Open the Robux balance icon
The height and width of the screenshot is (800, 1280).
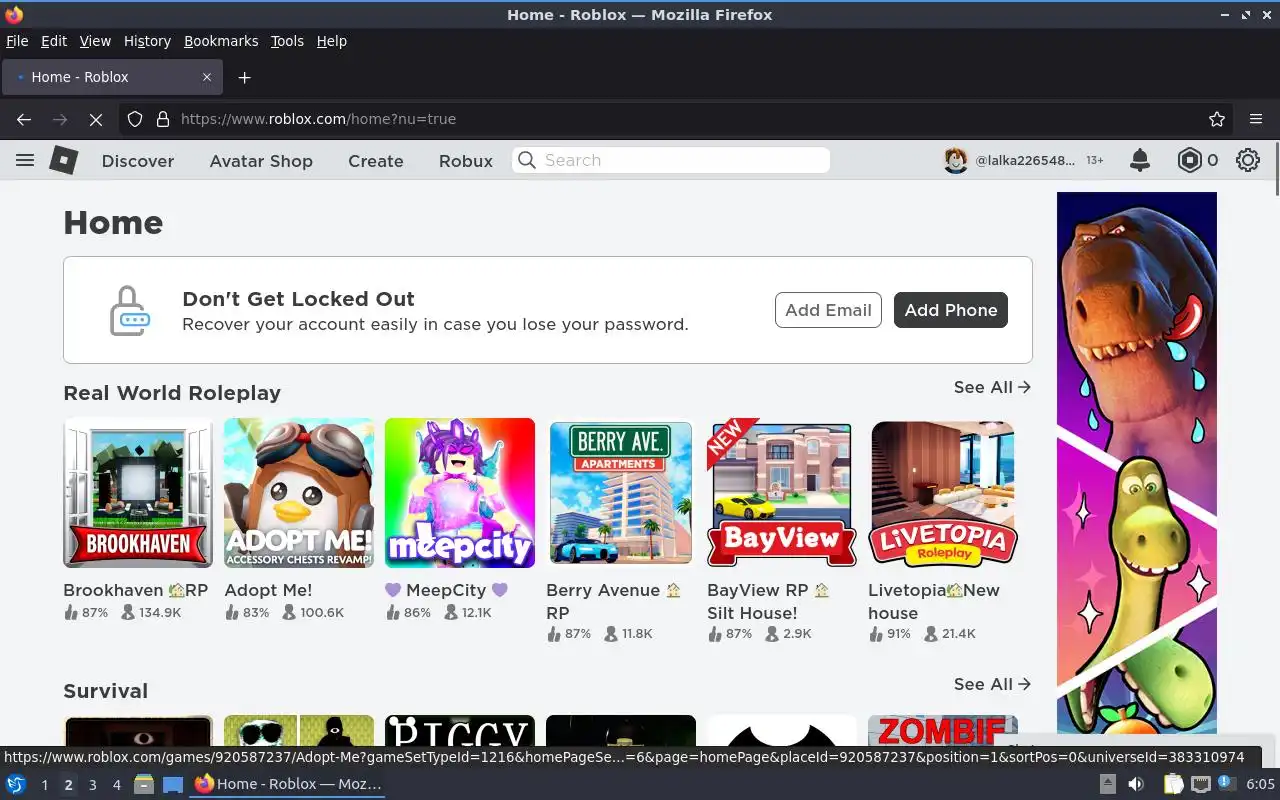pos(1189,160)
